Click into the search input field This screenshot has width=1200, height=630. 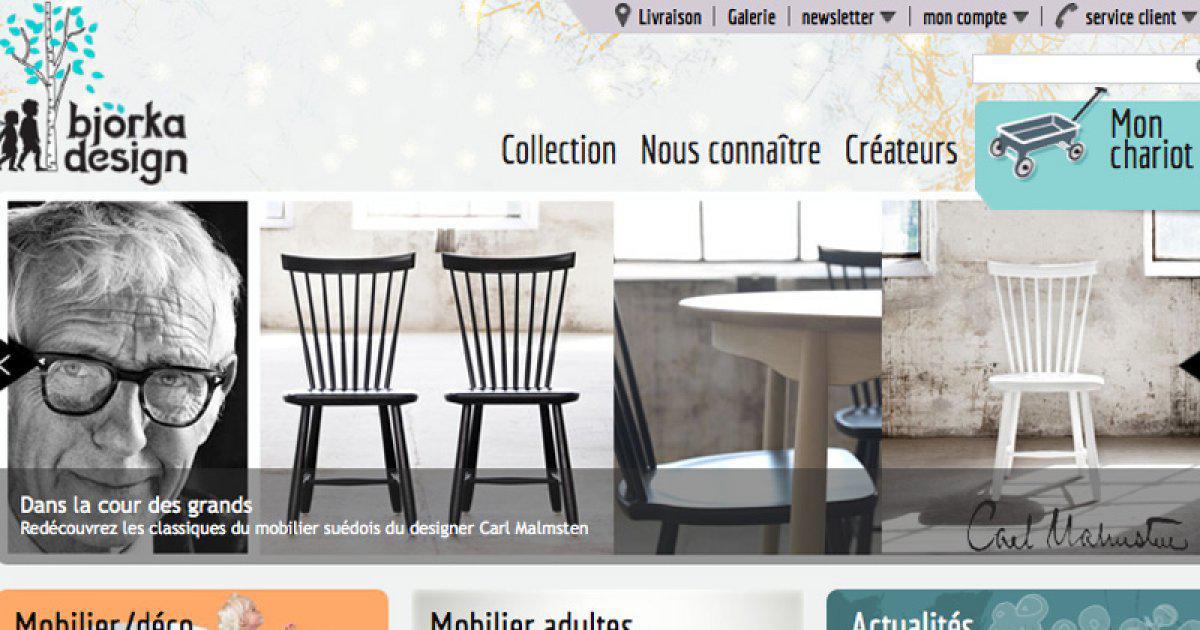(x=1084, y=69)
